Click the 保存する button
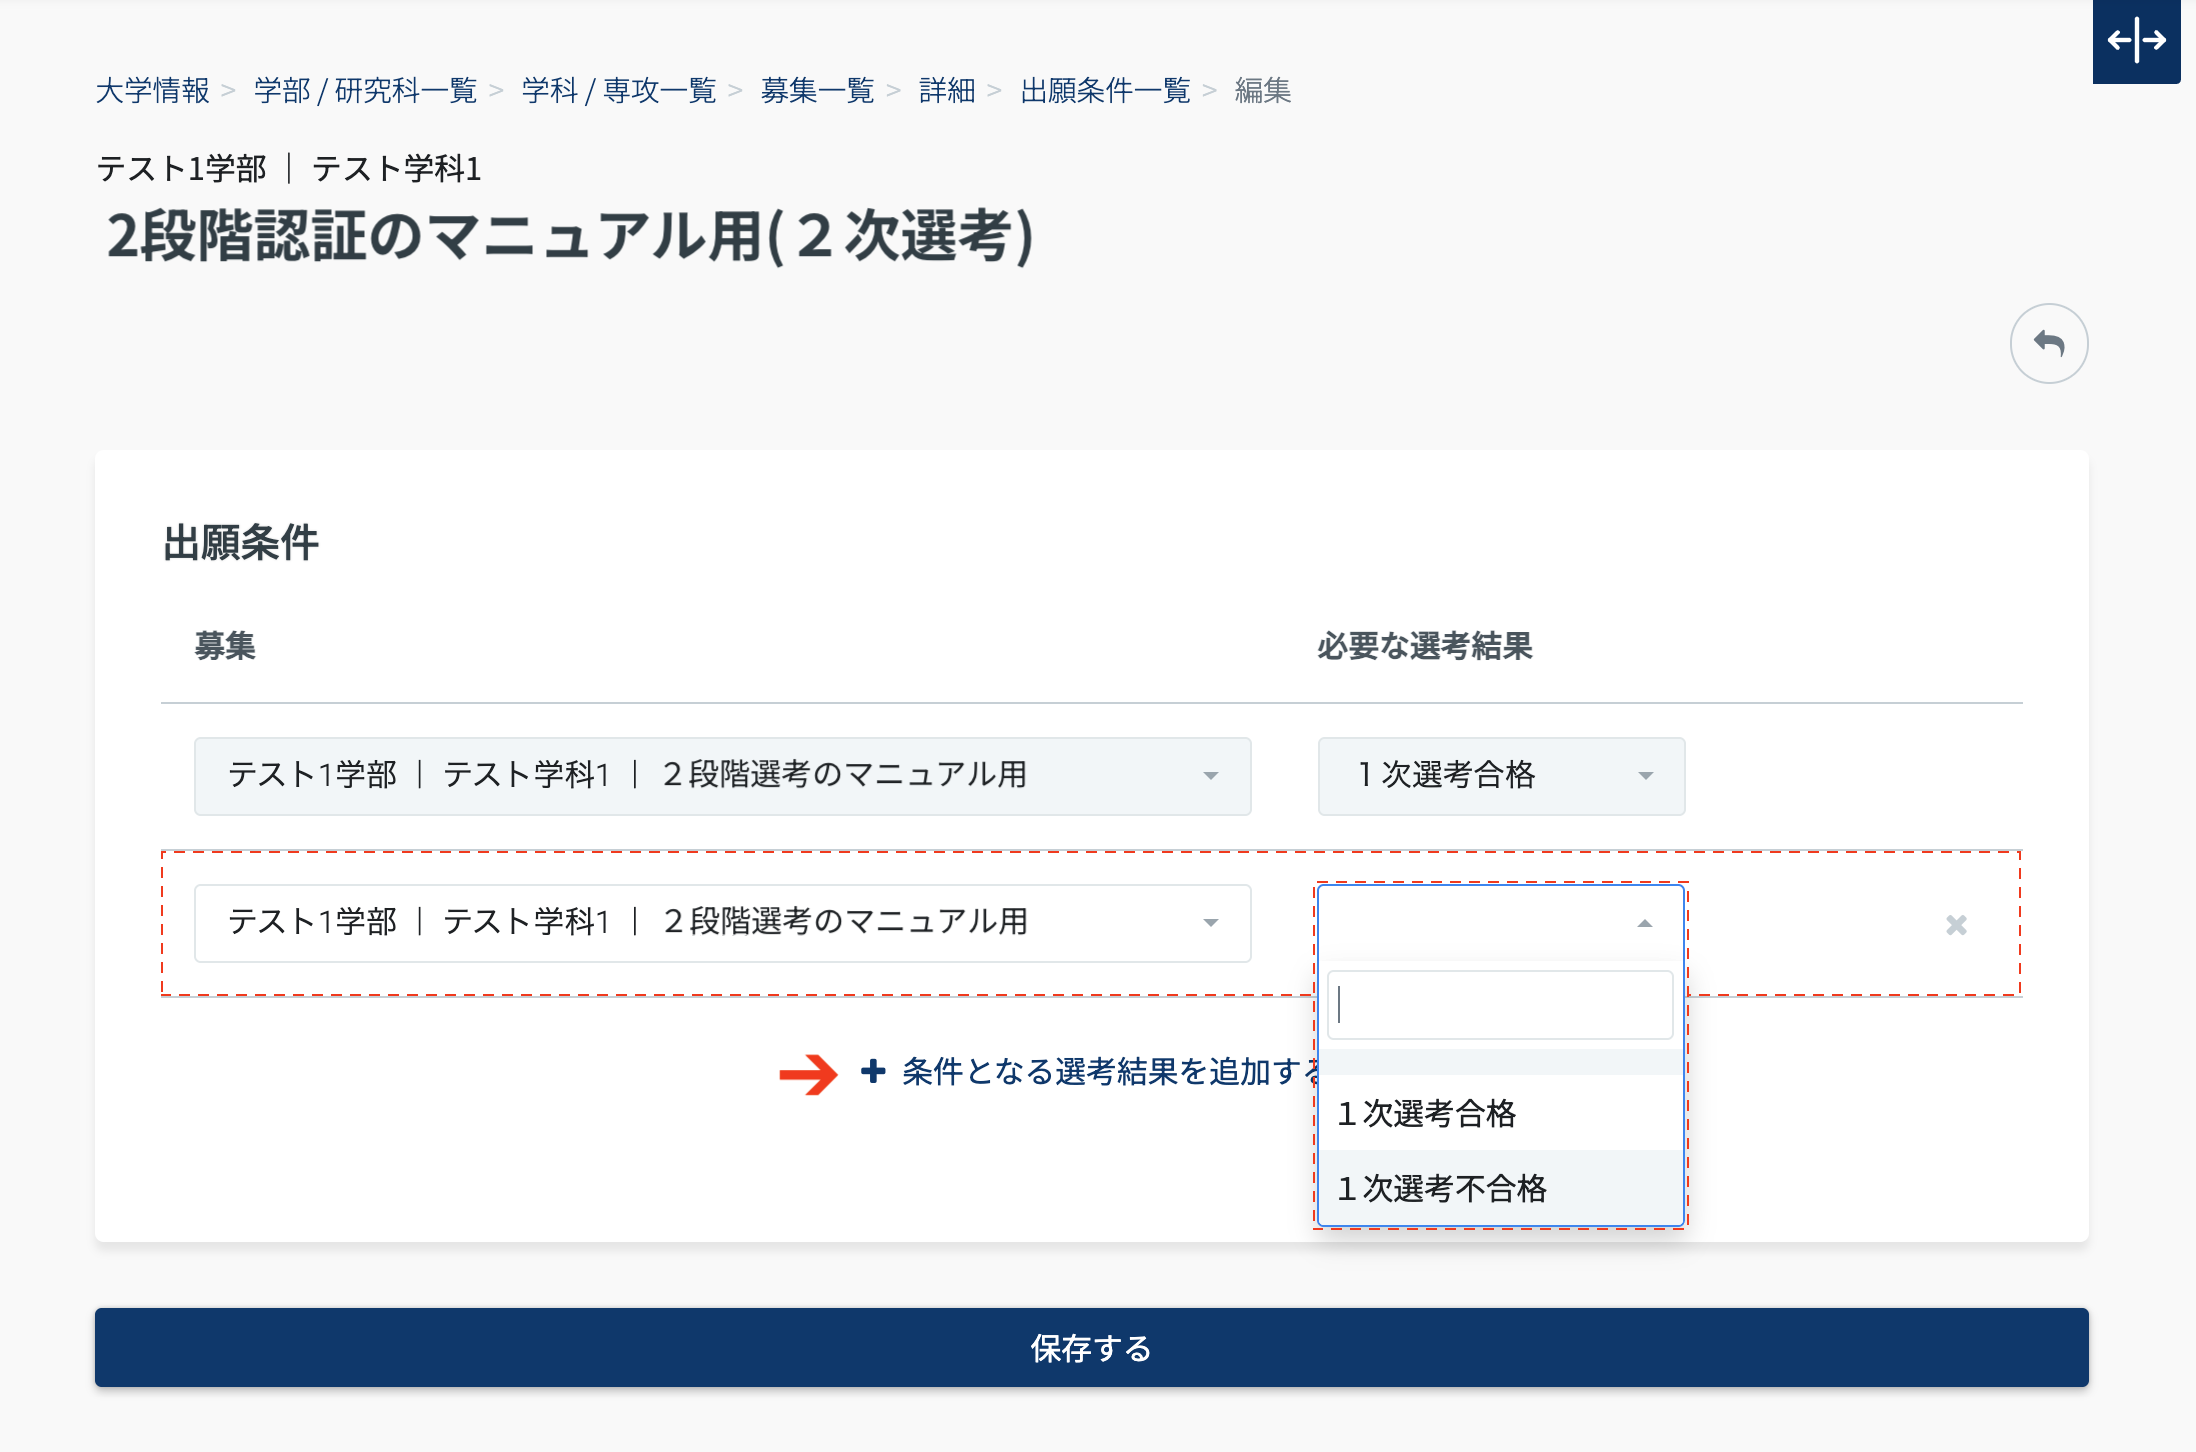This screenshot has width=2196, height=1452. 1091,1347
